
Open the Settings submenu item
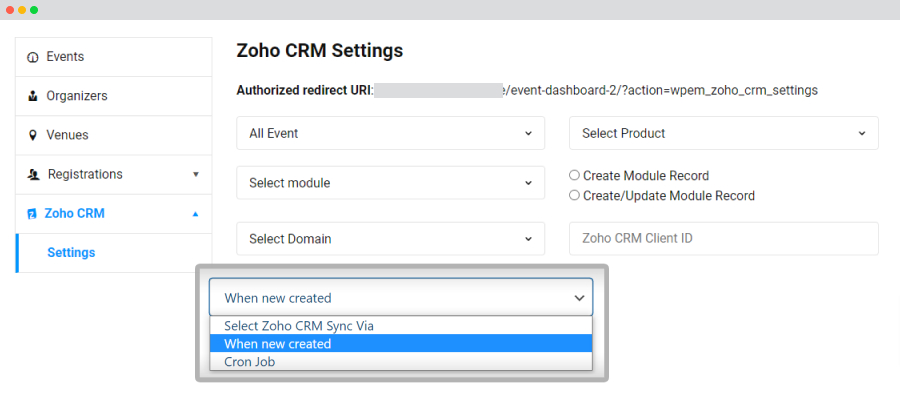coord(71,253)
